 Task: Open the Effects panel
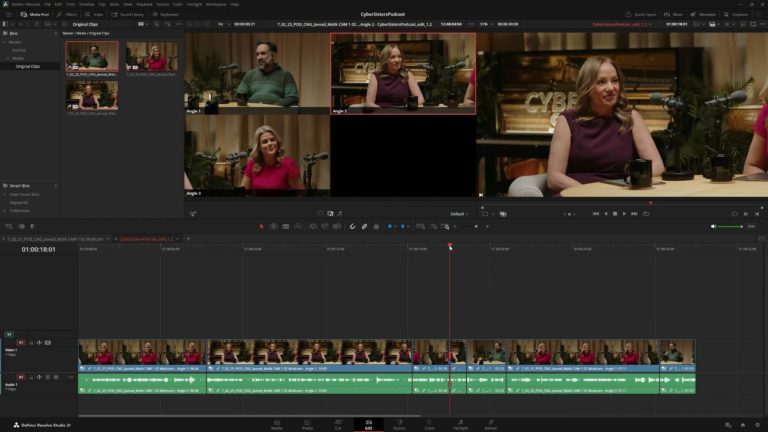67,15
